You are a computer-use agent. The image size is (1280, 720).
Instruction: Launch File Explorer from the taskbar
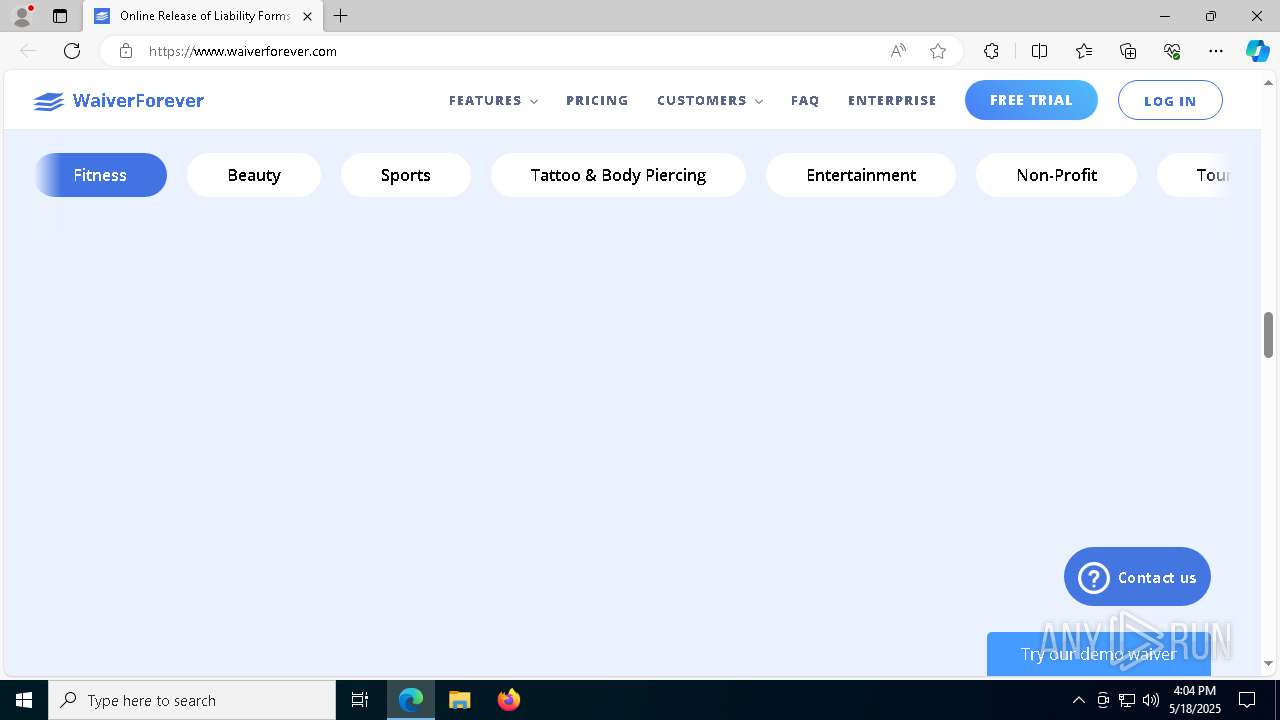[460, 700]
